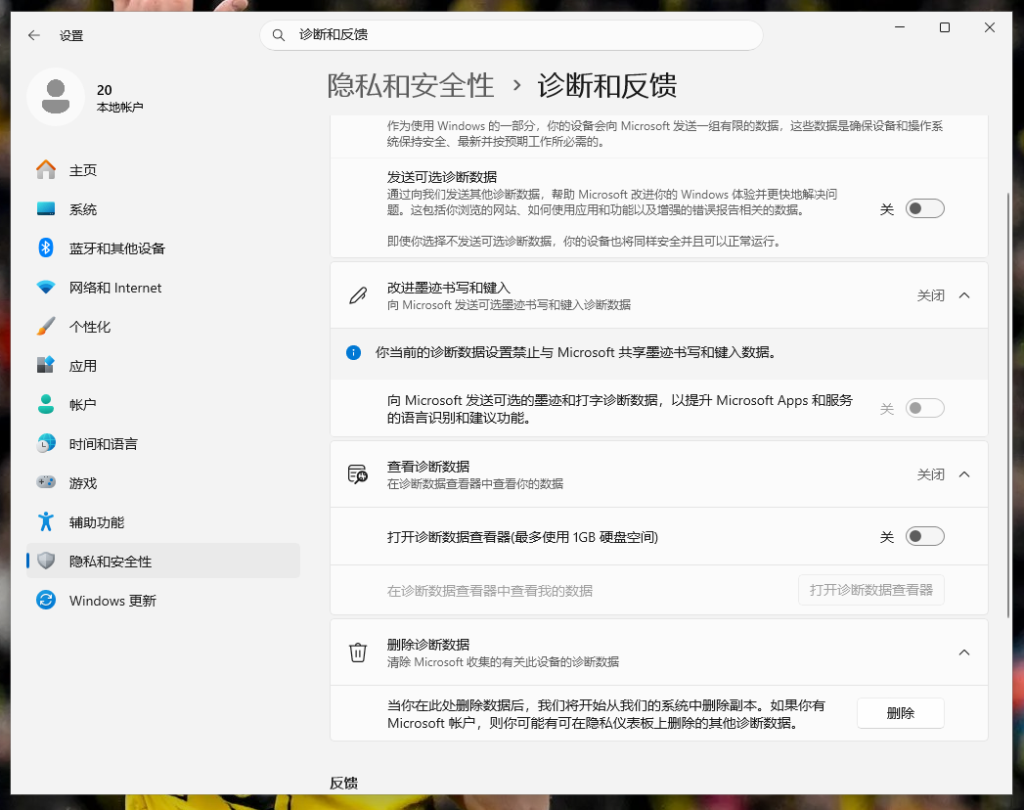The image size is (1024, 810).
Task: Click the settings search field
Action: (511, 35)
